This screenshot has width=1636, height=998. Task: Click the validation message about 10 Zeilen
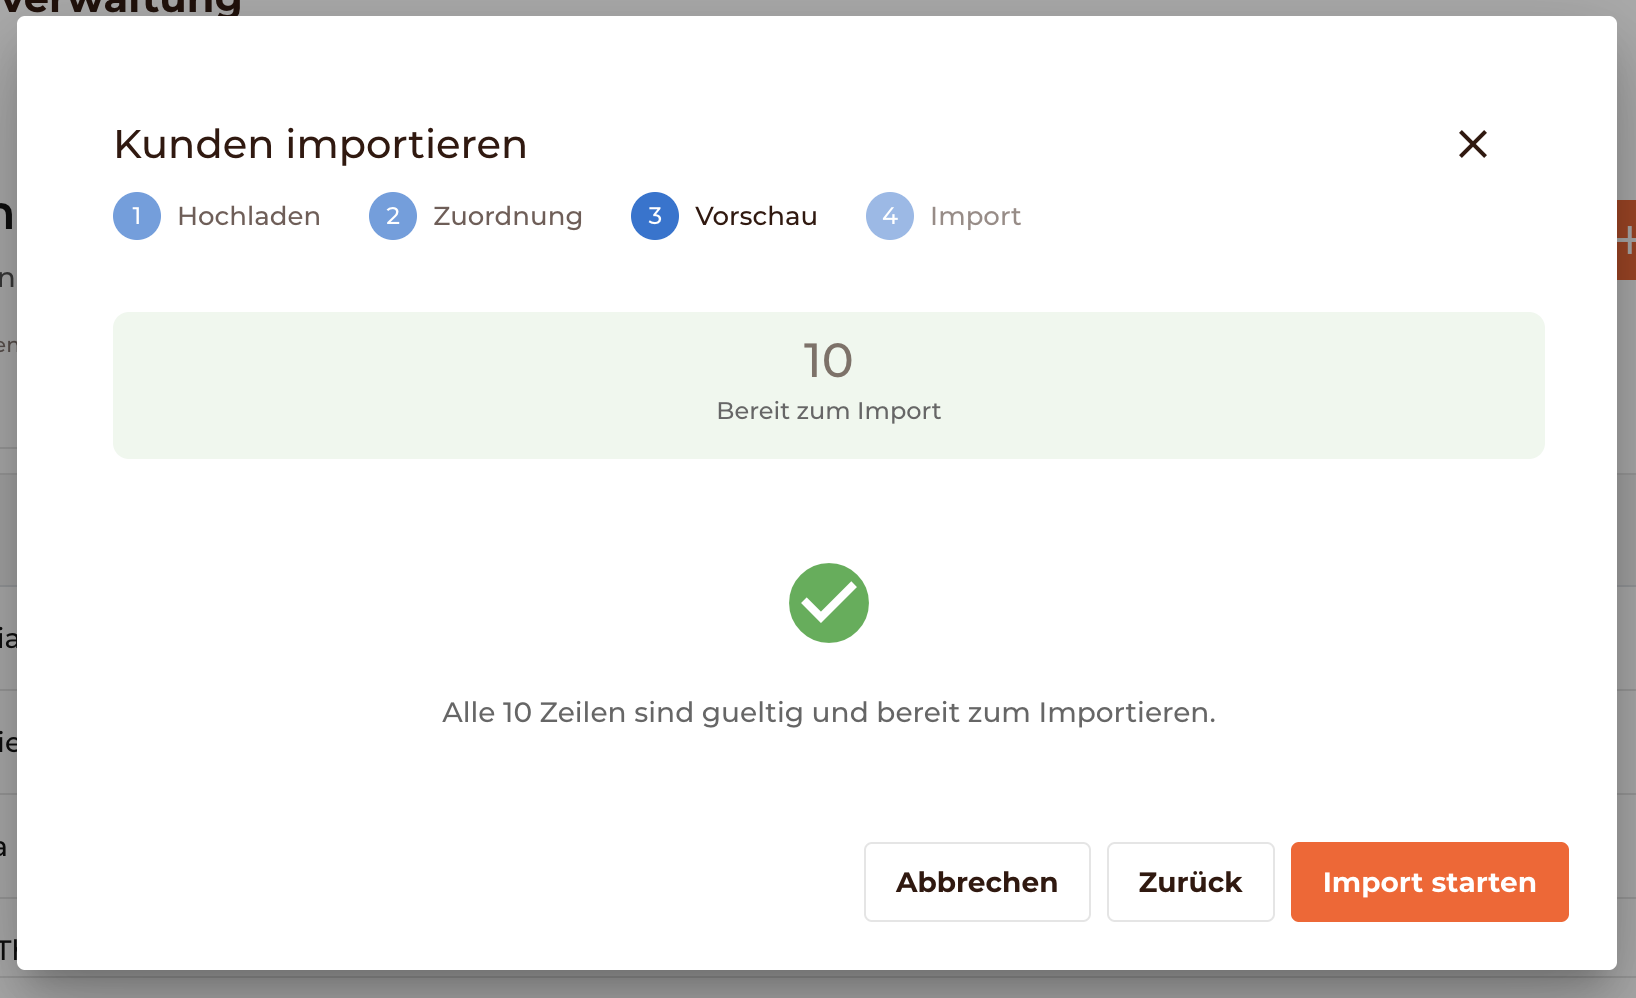point(829,713)
